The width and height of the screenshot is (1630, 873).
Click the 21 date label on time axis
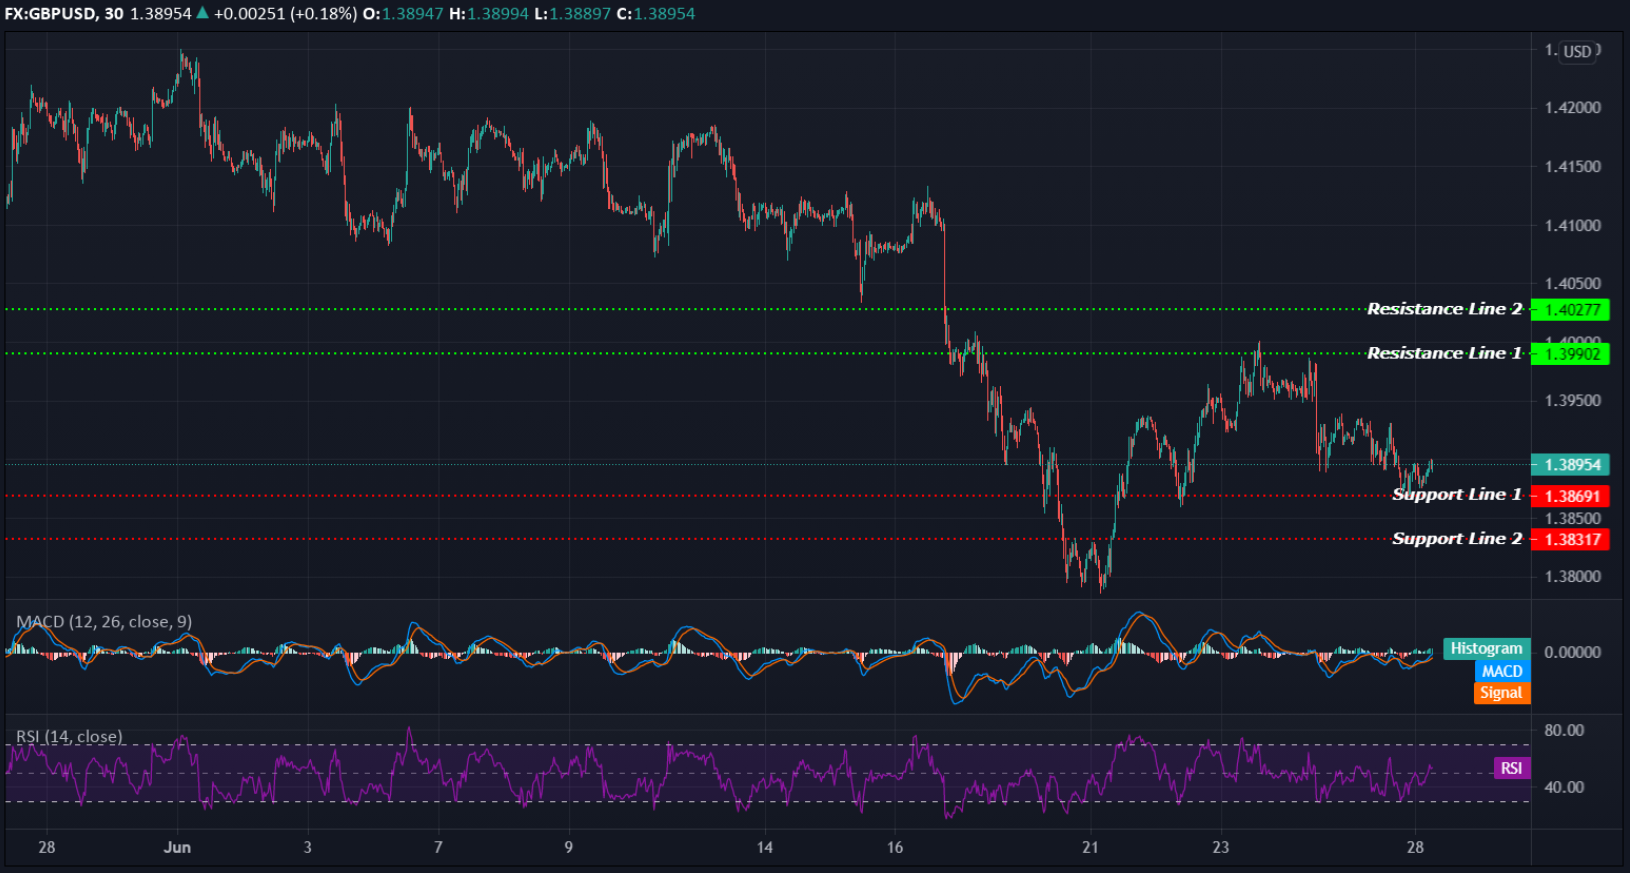[x=1090, y=848]
